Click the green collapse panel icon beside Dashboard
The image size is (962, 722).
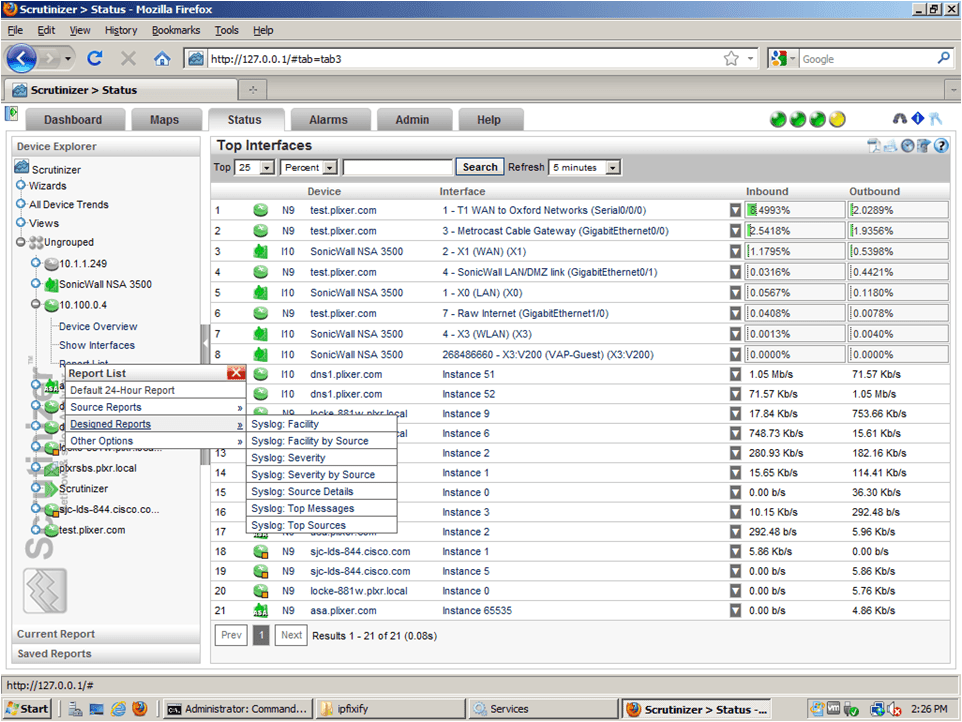tap(11, 113)
